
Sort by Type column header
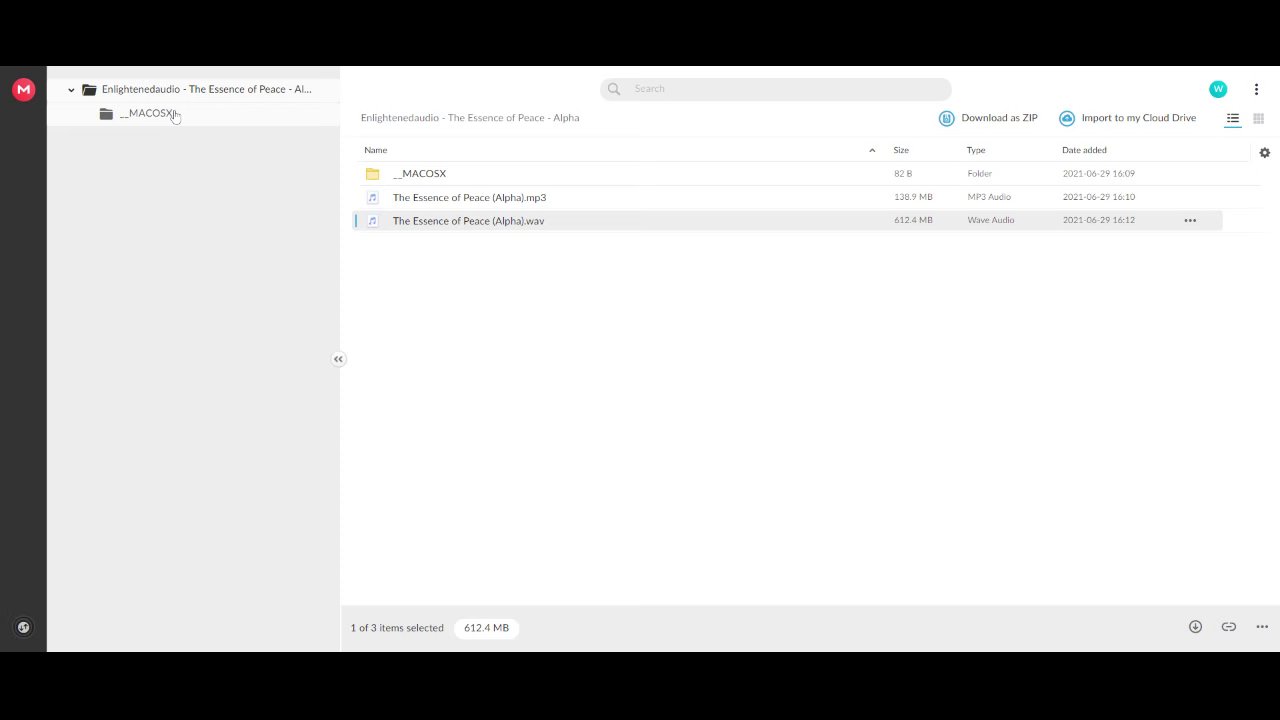pos(976,150)
